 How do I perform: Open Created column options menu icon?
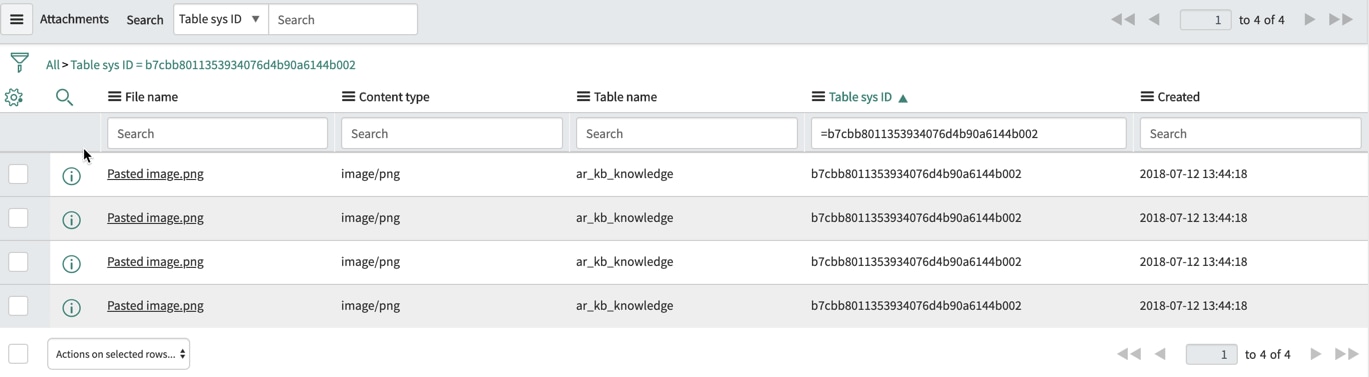1147,97
